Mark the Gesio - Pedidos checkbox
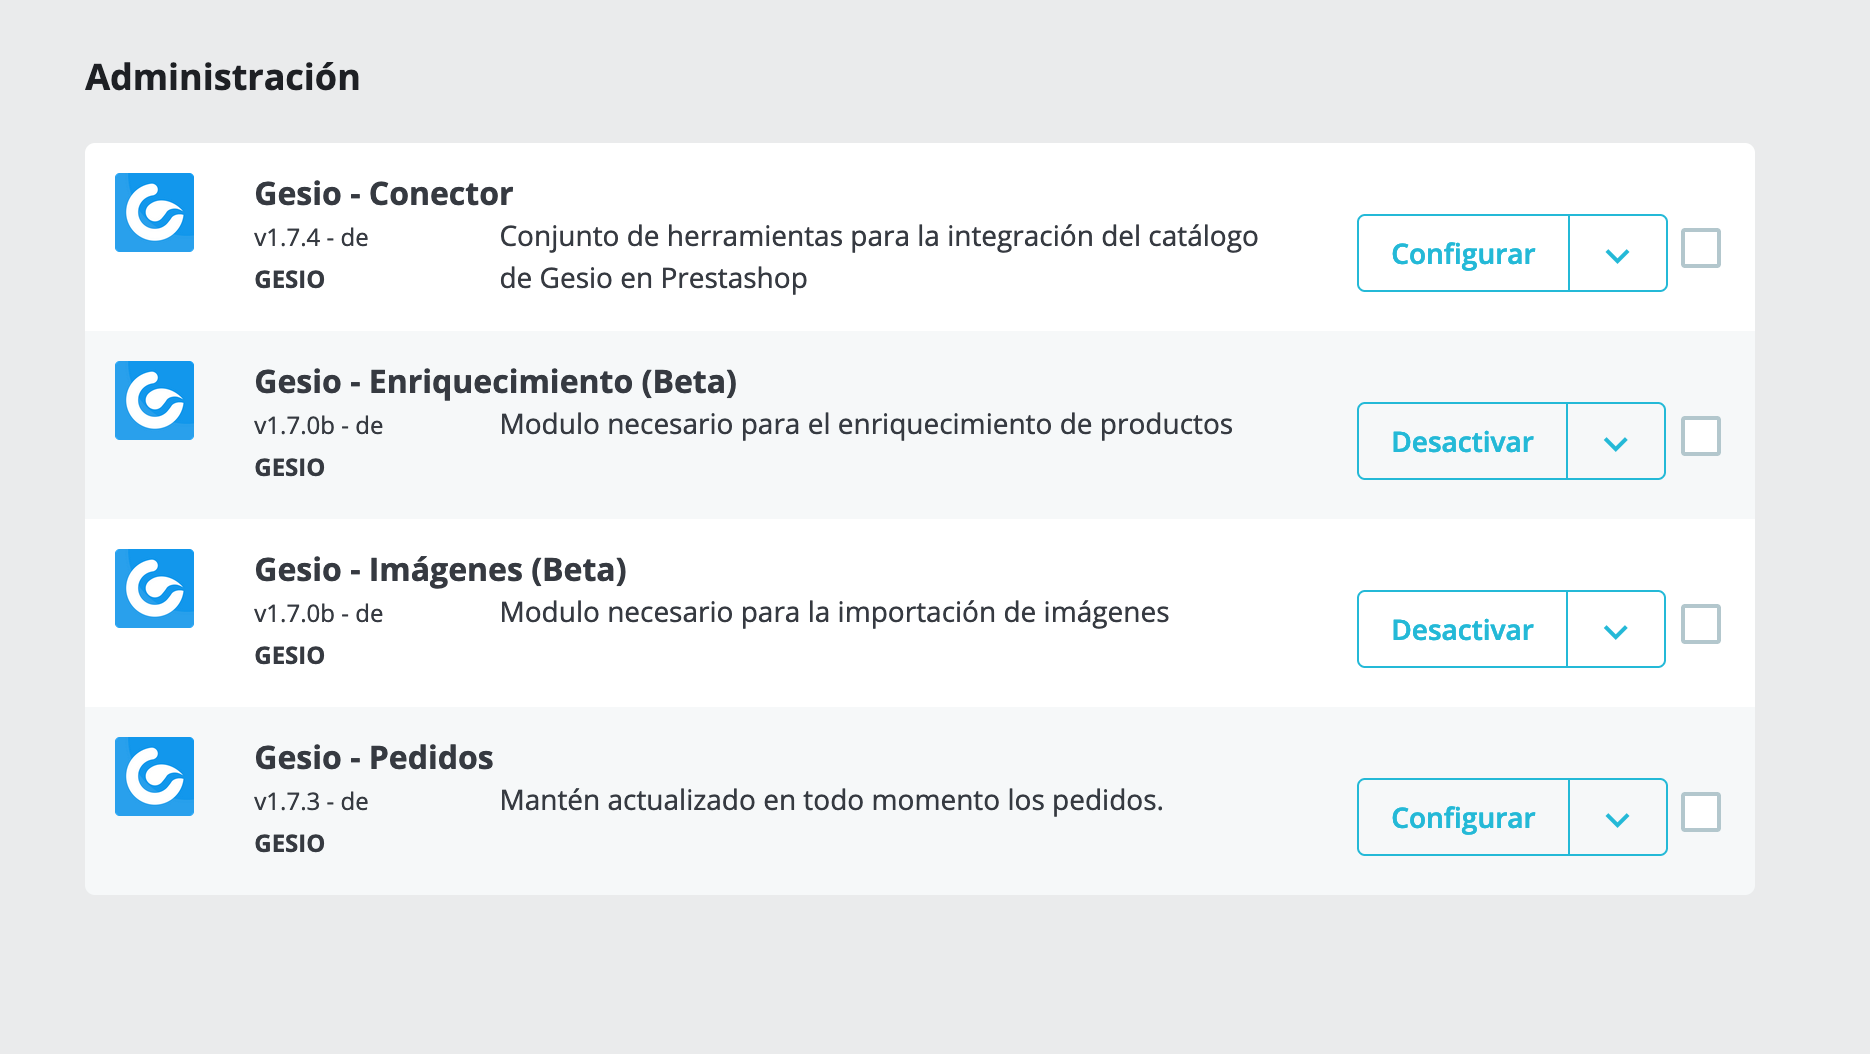 tap(1700, 812)
